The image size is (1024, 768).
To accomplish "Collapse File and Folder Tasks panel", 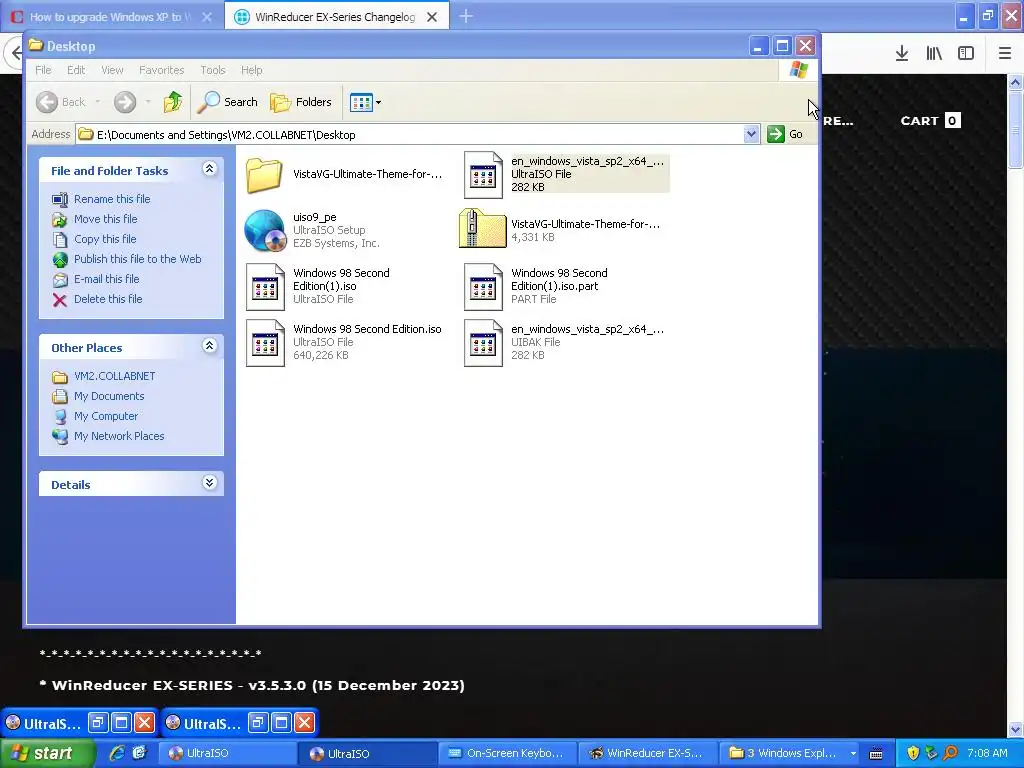I will click(209, 169).
